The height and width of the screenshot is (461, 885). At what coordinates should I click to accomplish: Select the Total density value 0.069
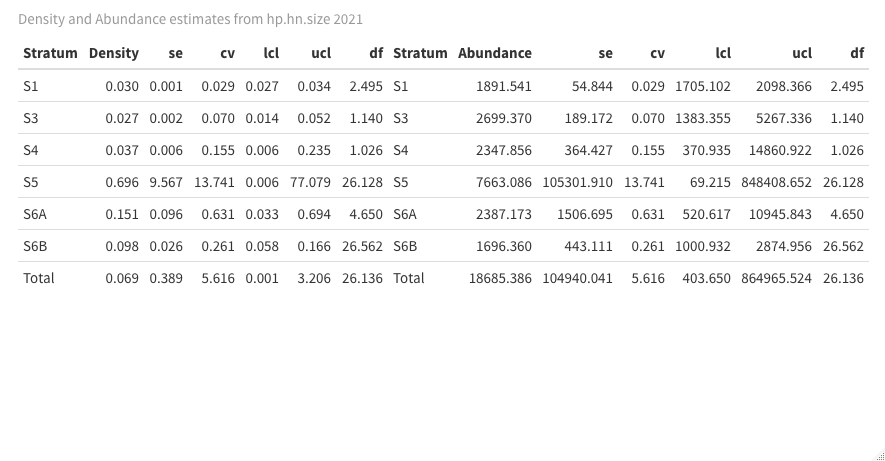point(122,278)
